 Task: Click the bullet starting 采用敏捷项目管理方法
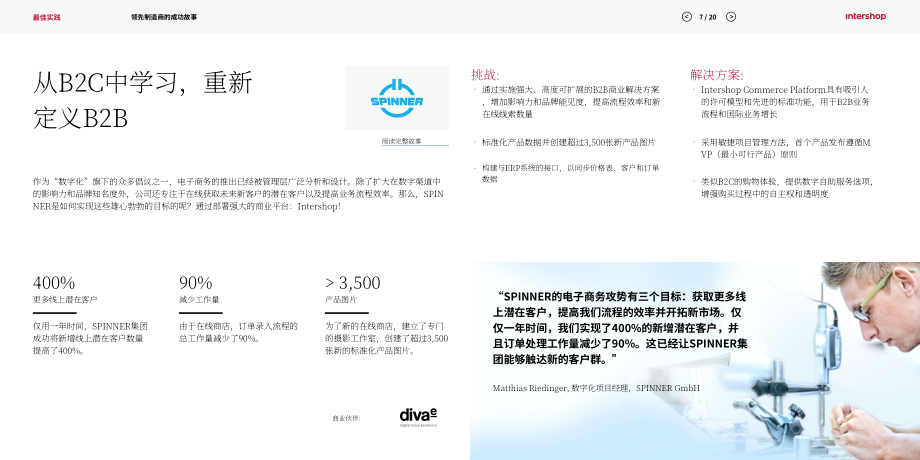[786, 148]
